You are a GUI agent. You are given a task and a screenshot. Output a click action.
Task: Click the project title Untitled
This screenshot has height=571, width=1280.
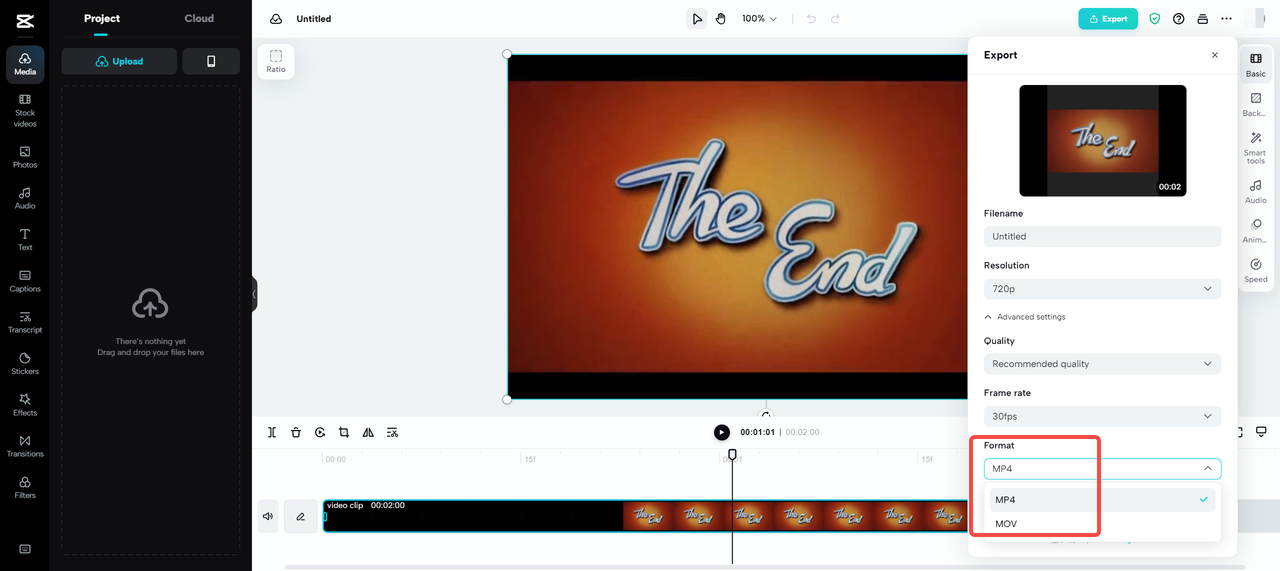click(314, 19)
